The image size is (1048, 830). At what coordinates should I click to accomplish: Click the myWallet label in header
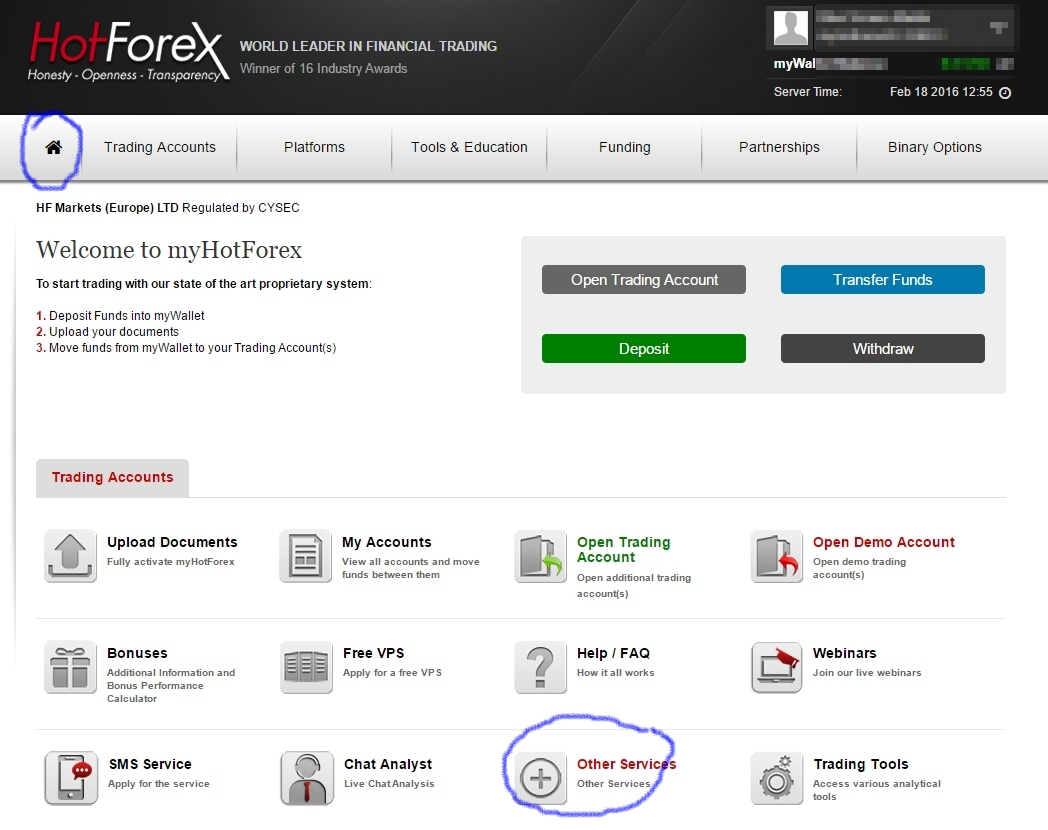point(794,63)
